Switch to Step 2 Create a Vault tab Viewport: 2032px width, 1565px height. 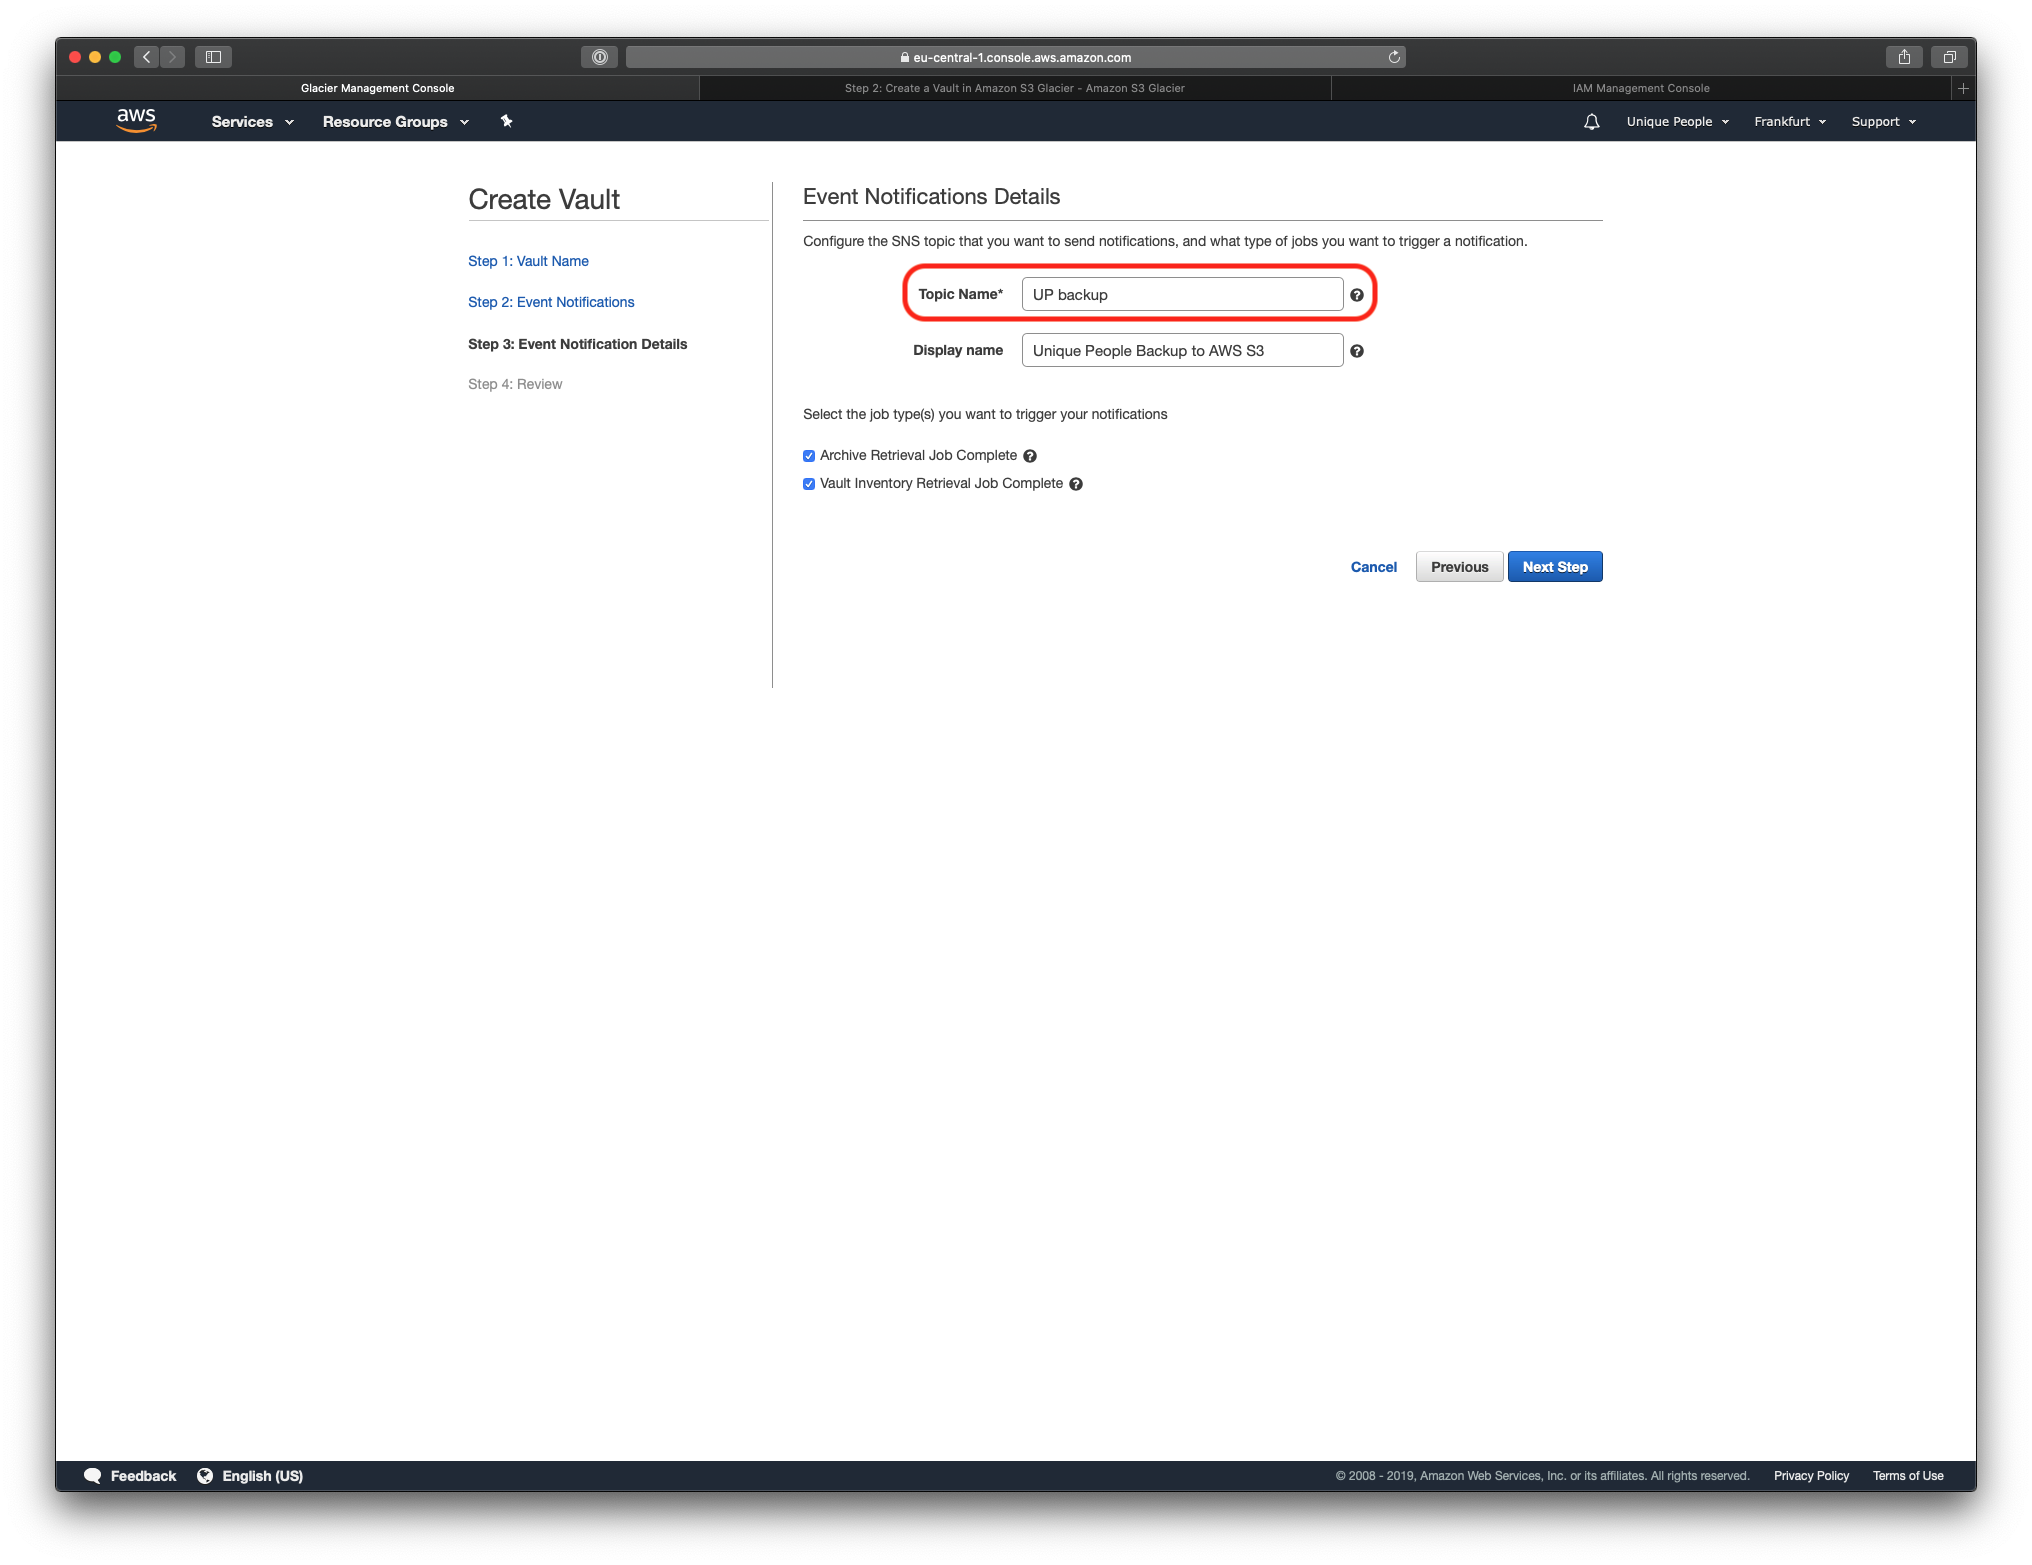click(x=1014, y=88)
